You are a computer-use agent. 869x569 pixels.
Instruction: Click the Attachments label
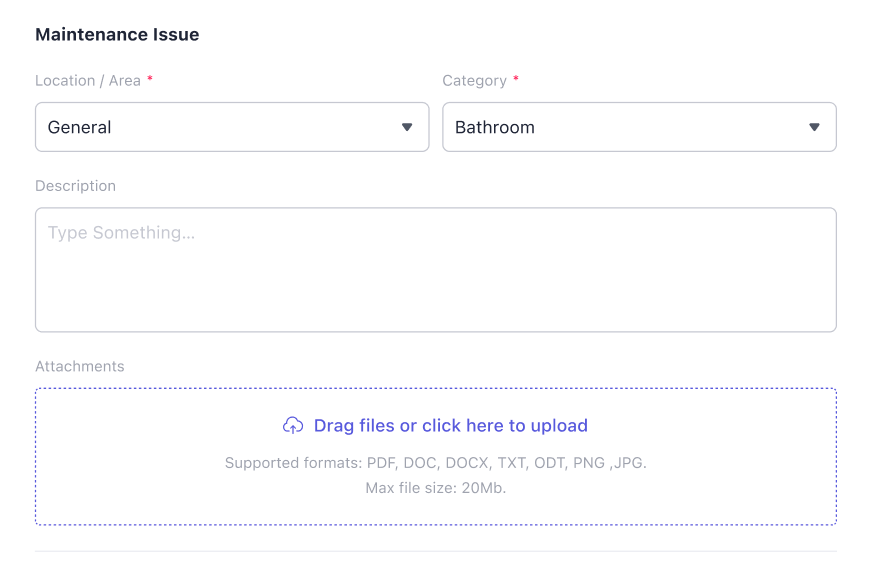(x=80, y=366)
